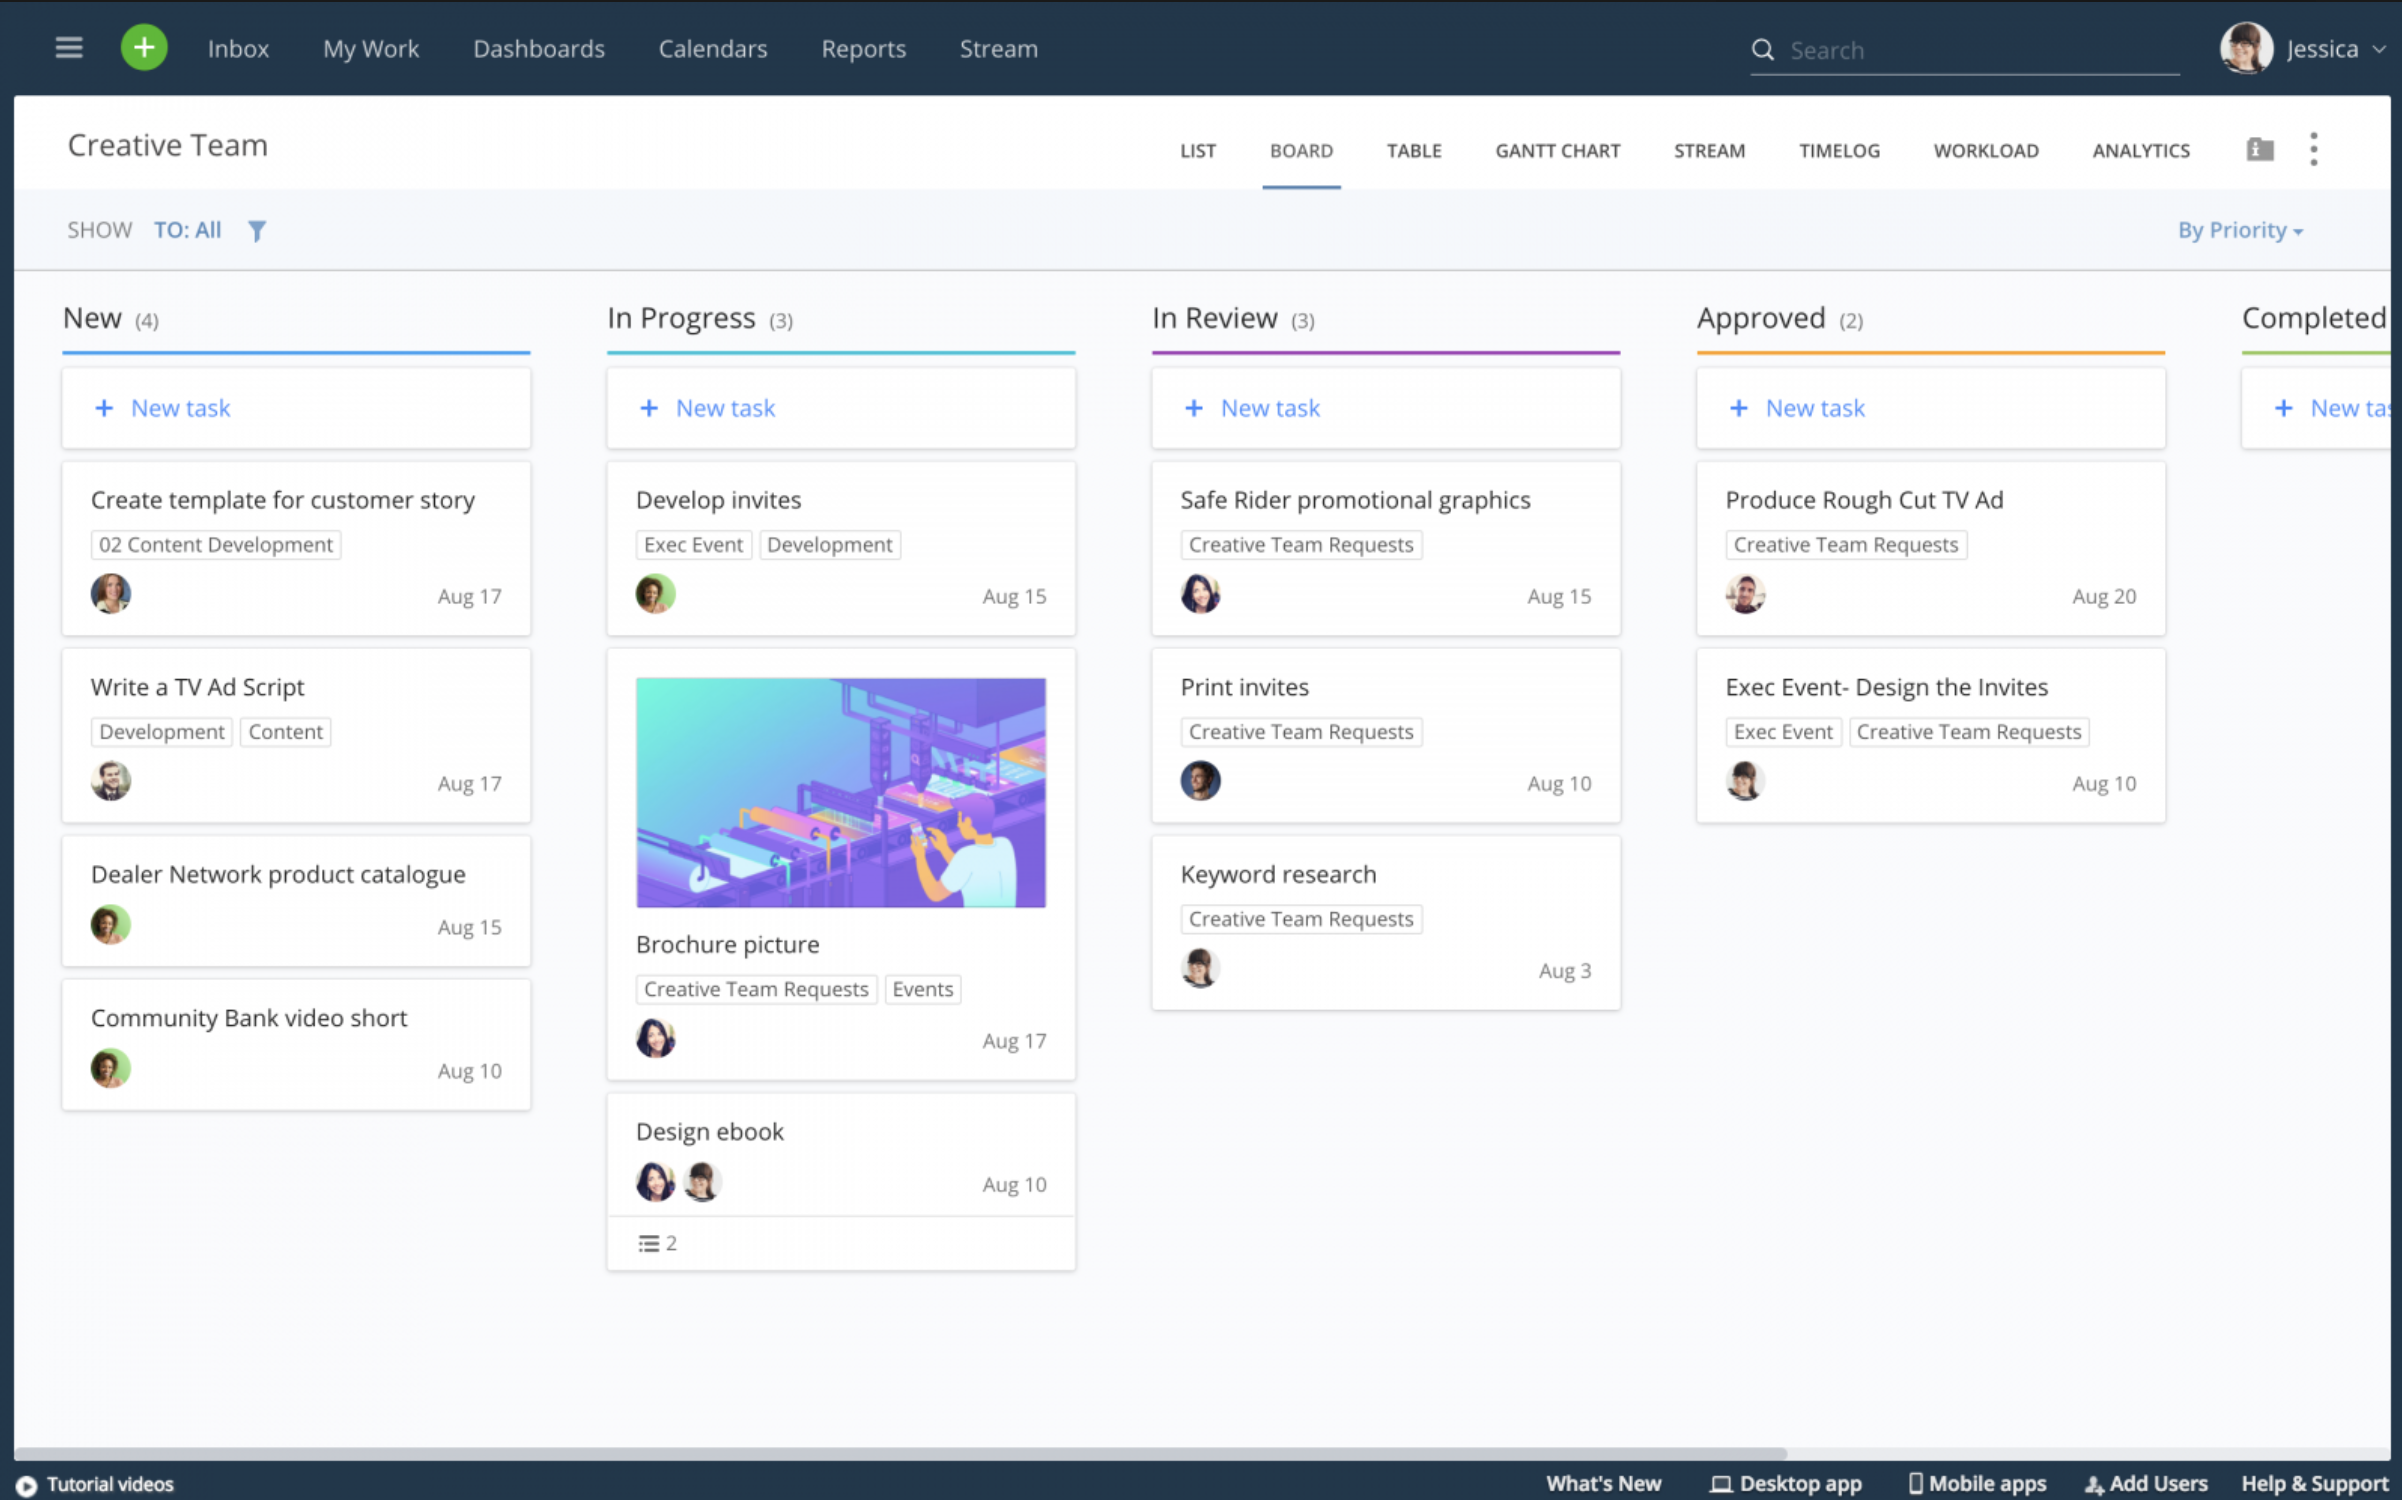Click the Add Users link
The height and width of the screenshot is (1500, 2402).
click(x=2147, y=1484)
